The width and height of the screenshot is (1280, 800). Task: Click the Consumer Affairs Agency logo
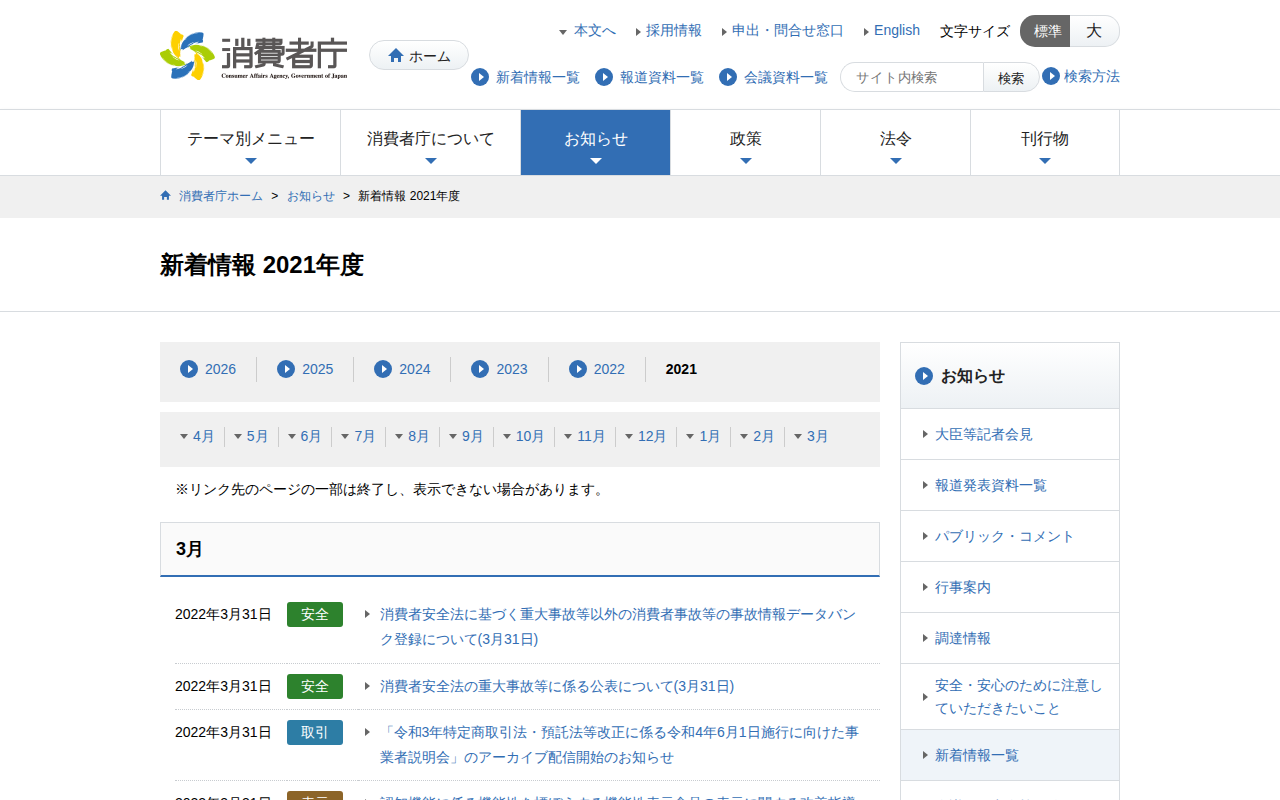click(254, 55)
